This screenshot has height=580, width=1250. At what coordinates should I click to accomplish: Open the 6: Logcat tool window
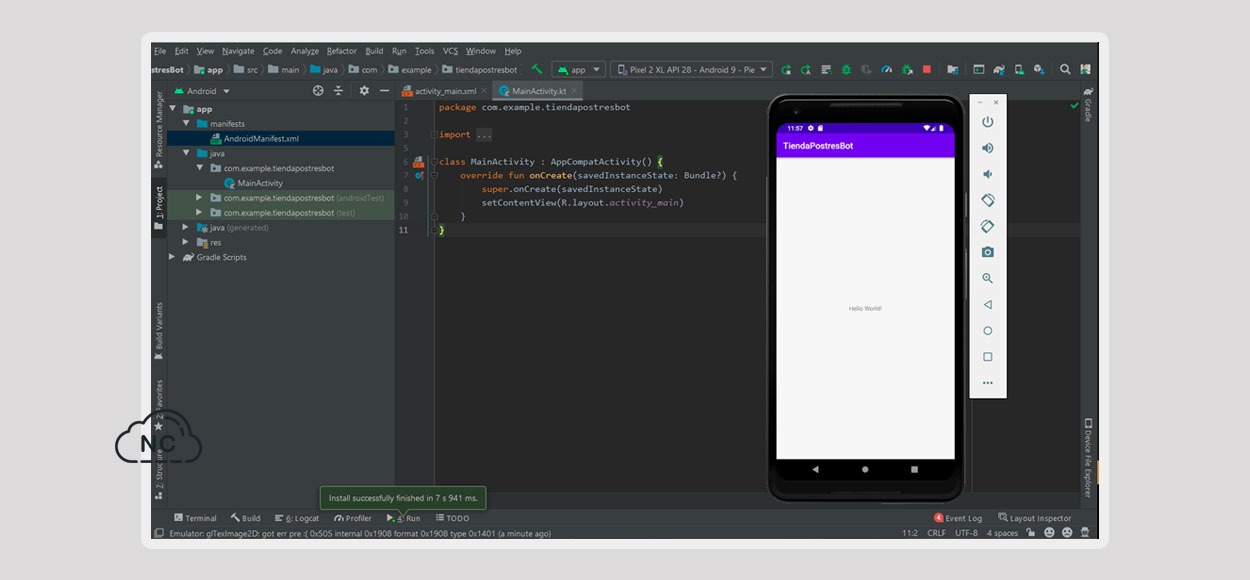coord(296,518)
